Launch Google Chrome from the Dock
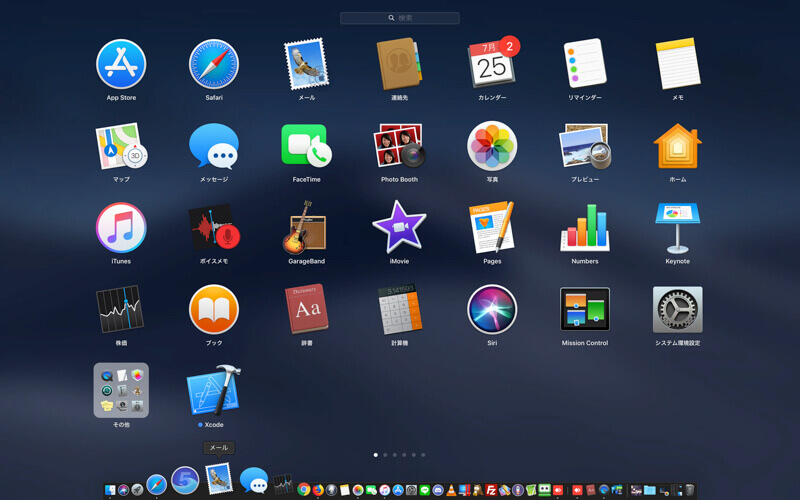 click(x=304, y=490)
